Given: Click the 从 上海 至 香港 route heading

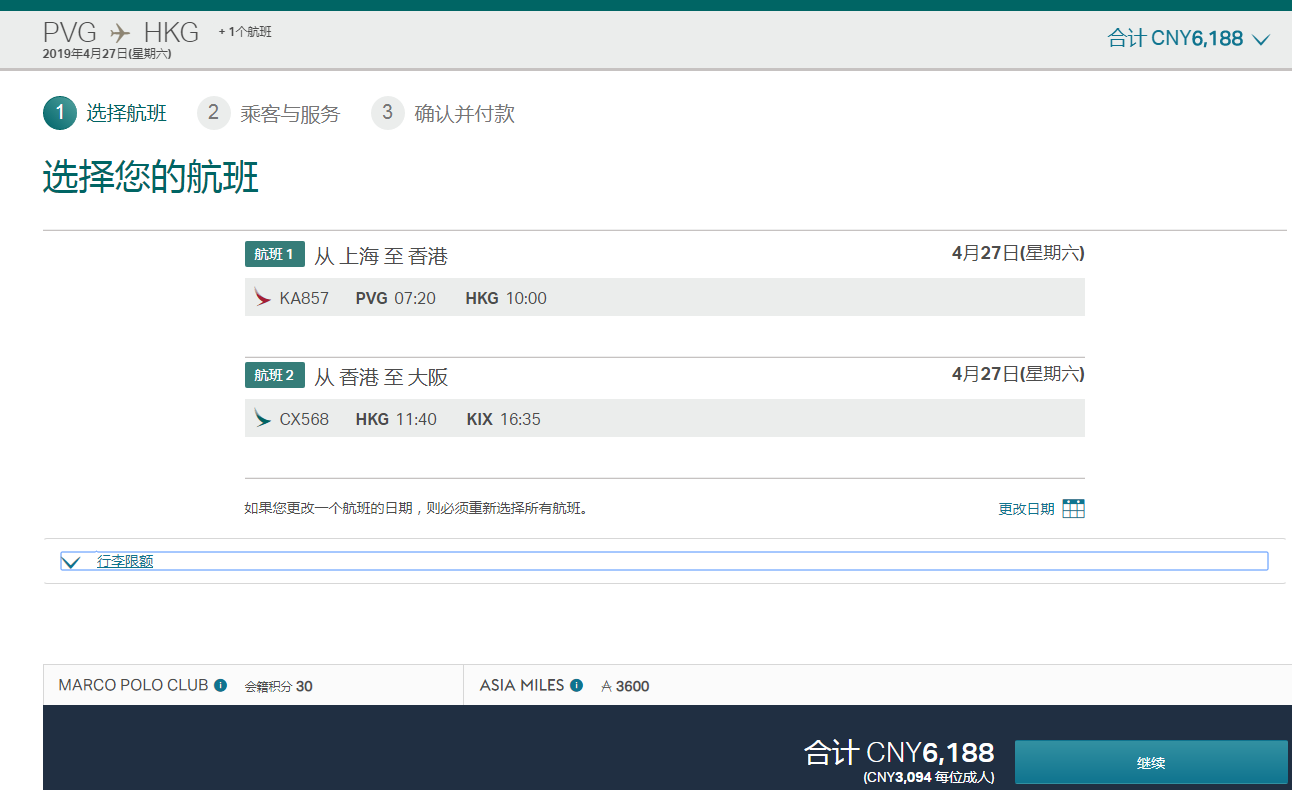Looking at the screenshot, I should pos(381,256).
